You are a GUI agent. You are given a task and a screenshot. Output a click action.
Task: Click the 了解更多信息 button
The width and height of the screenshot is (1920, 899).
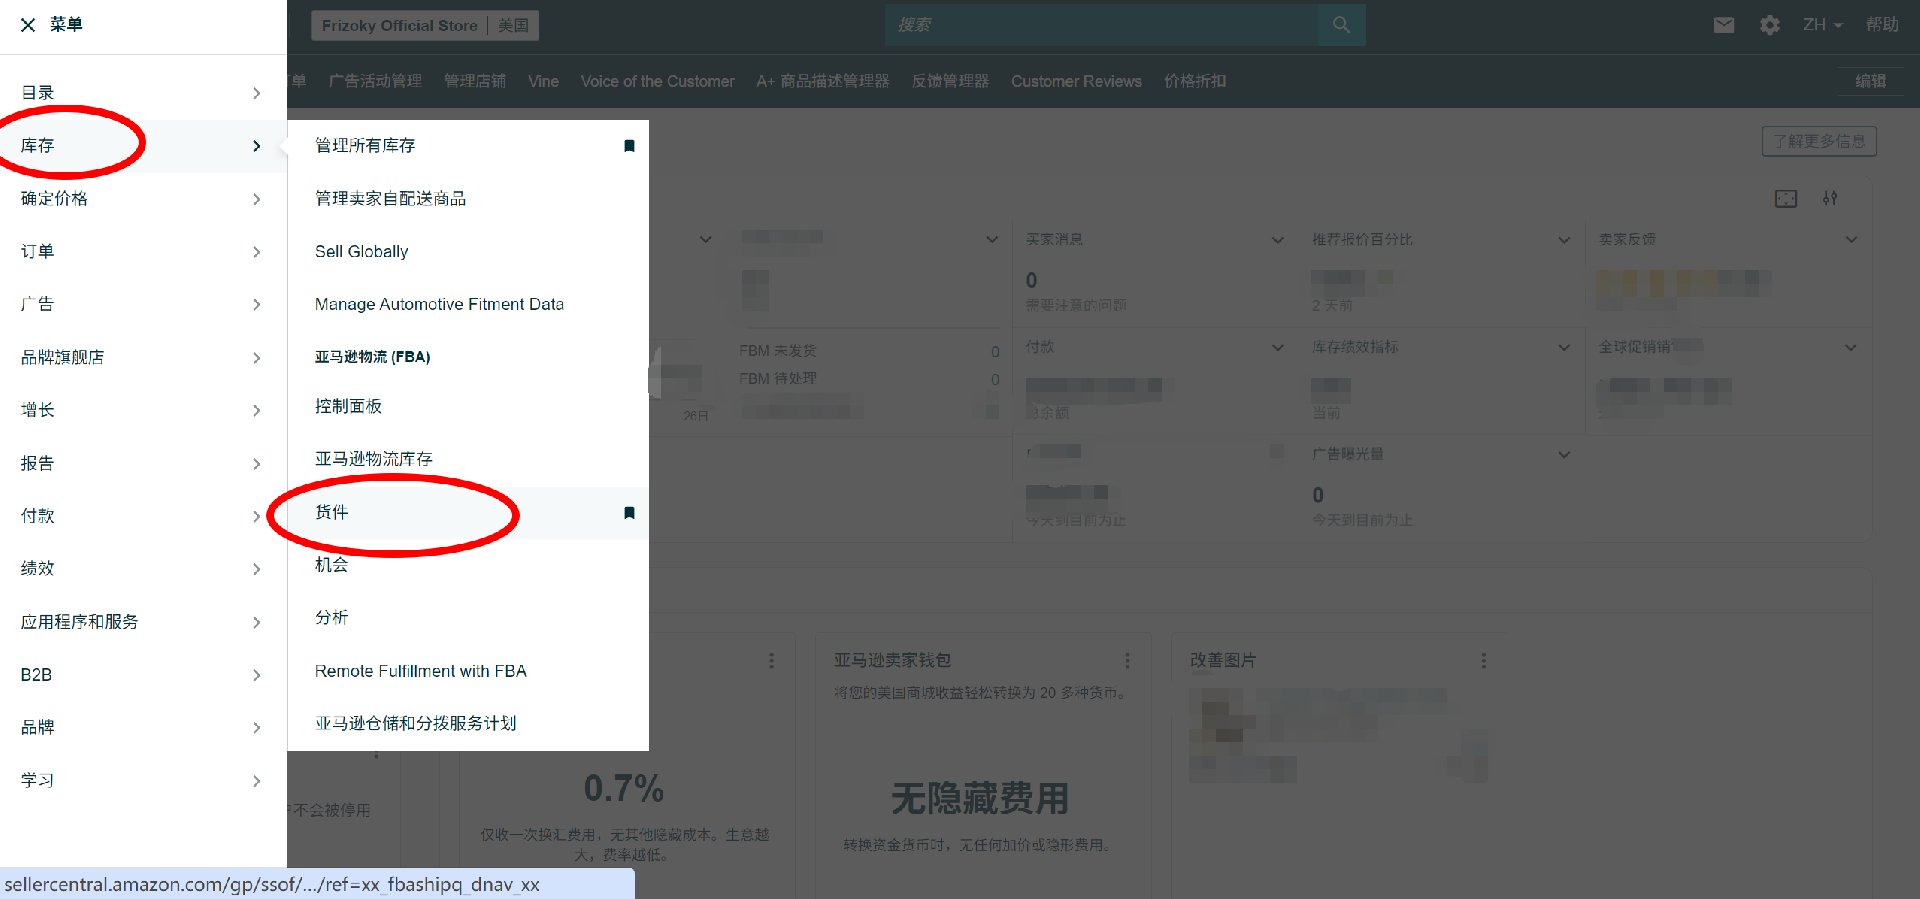[1818, 141]
